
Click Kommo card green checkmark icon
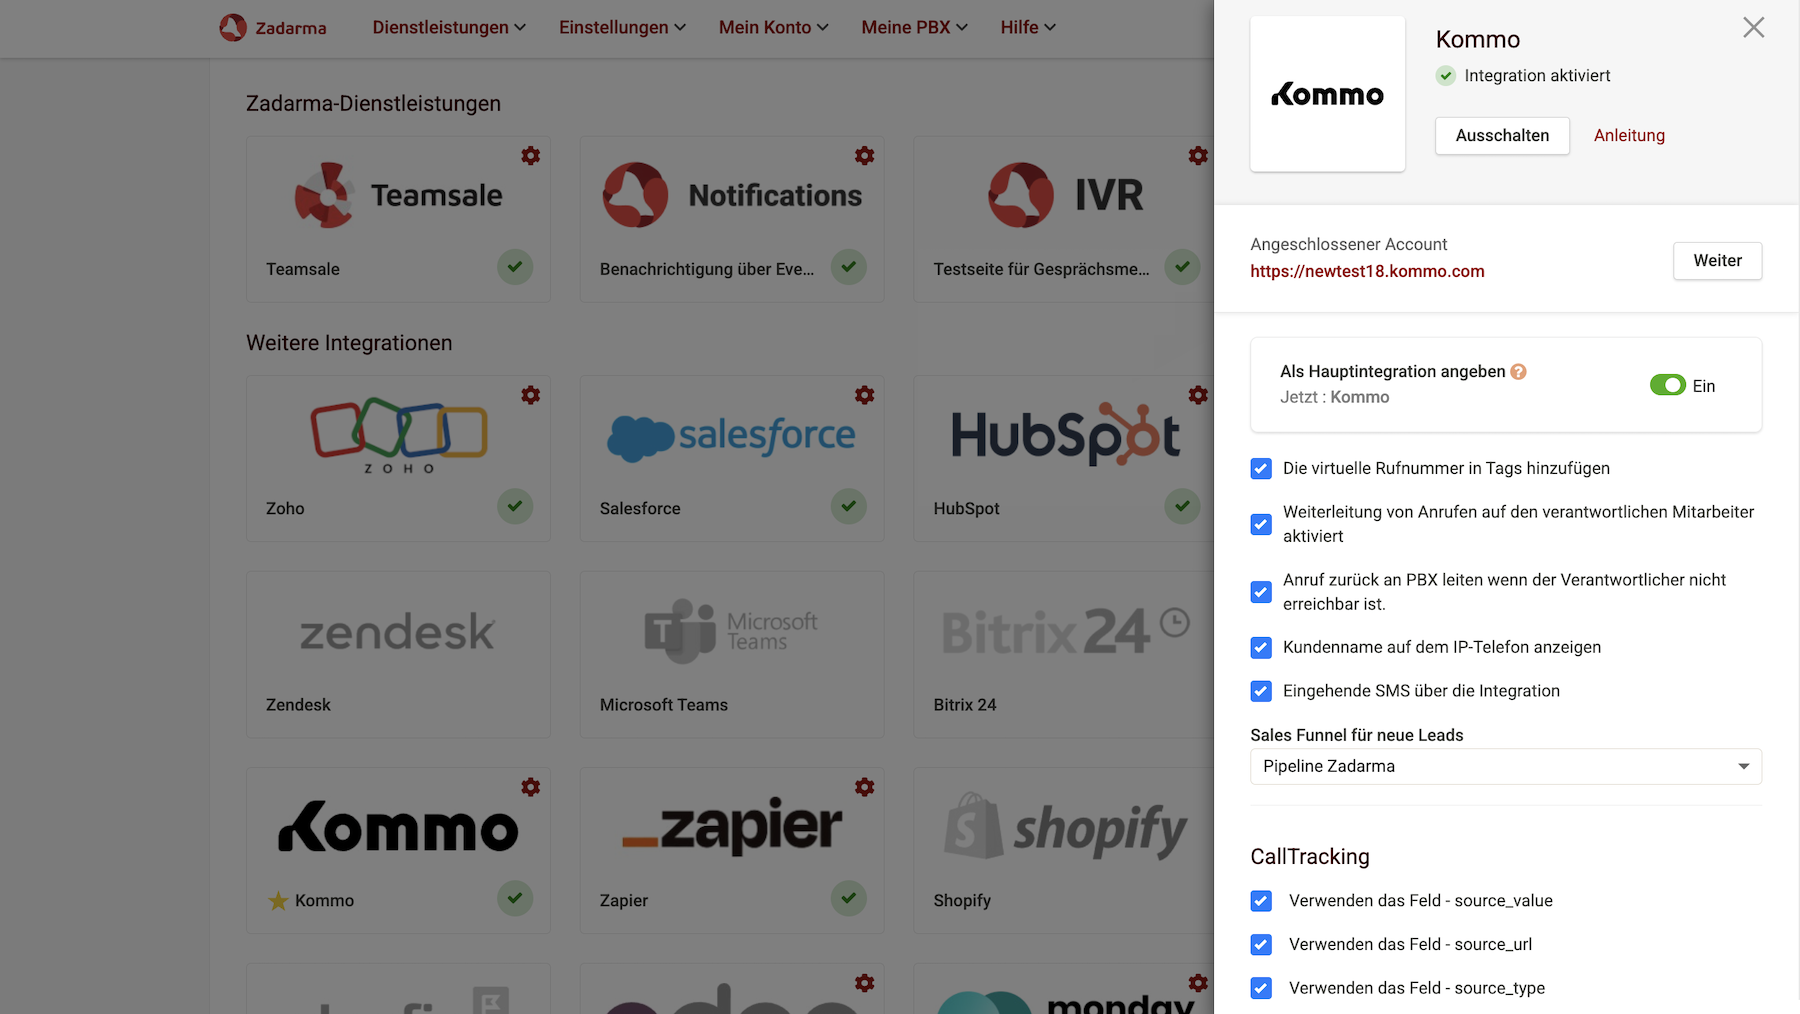tap(515, 898)
